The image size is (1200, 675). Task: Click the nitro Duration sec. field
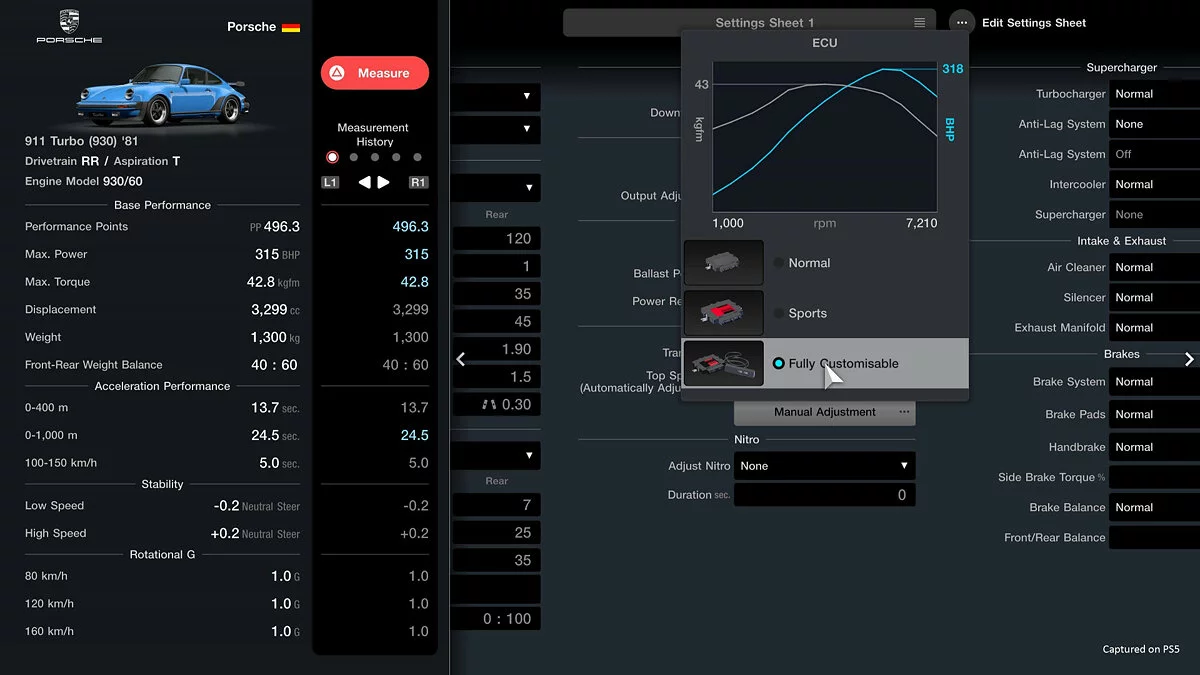coord(825,495)
